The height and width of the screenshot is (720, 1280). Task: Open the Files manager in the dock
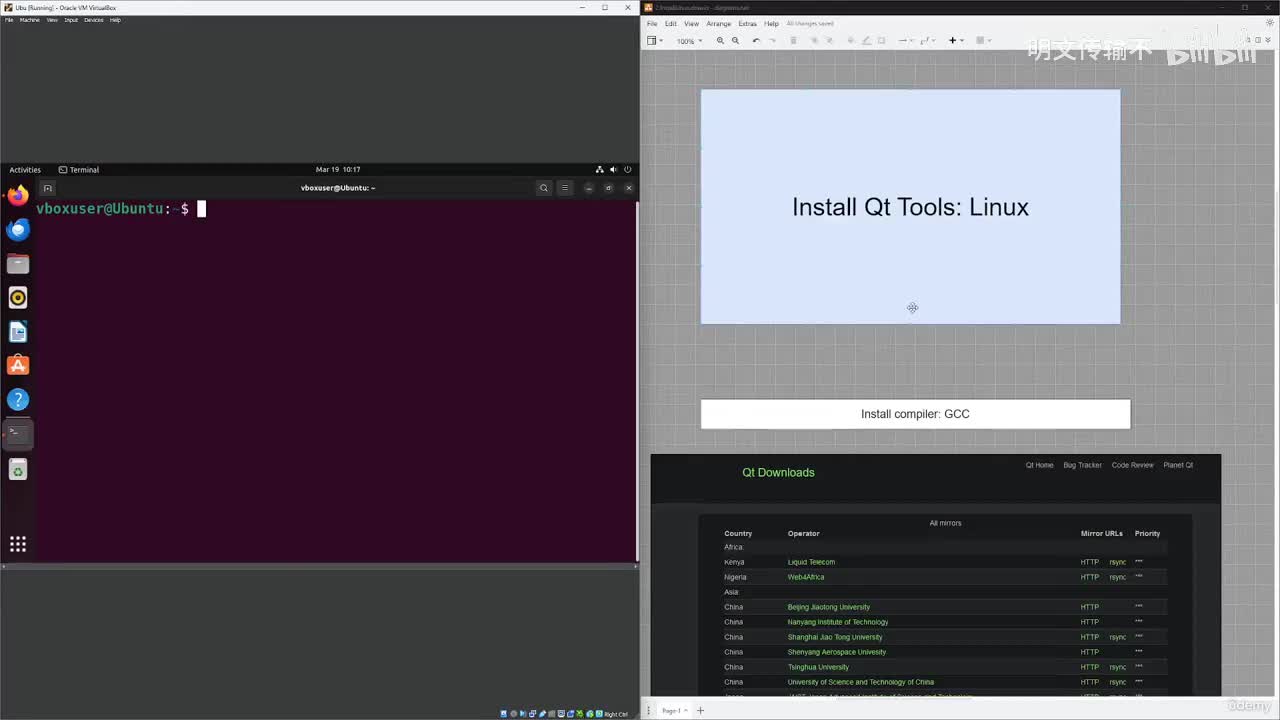pyautogui.click(x=18, y=264)
